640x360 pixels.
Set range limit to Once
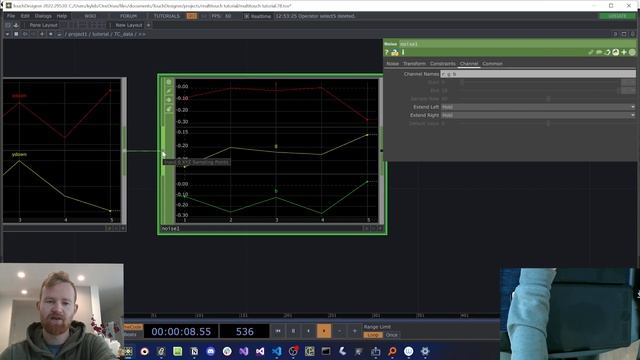coord(391,335)
